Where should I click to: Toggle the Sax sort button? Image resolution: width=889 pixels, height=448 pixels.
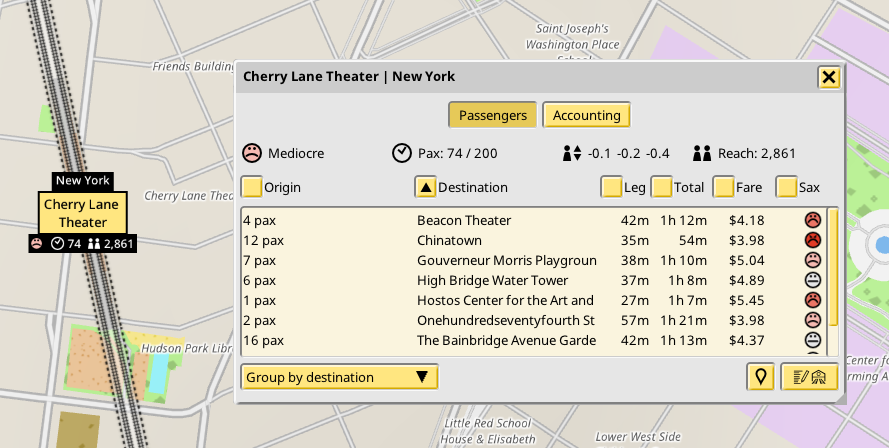787,187
